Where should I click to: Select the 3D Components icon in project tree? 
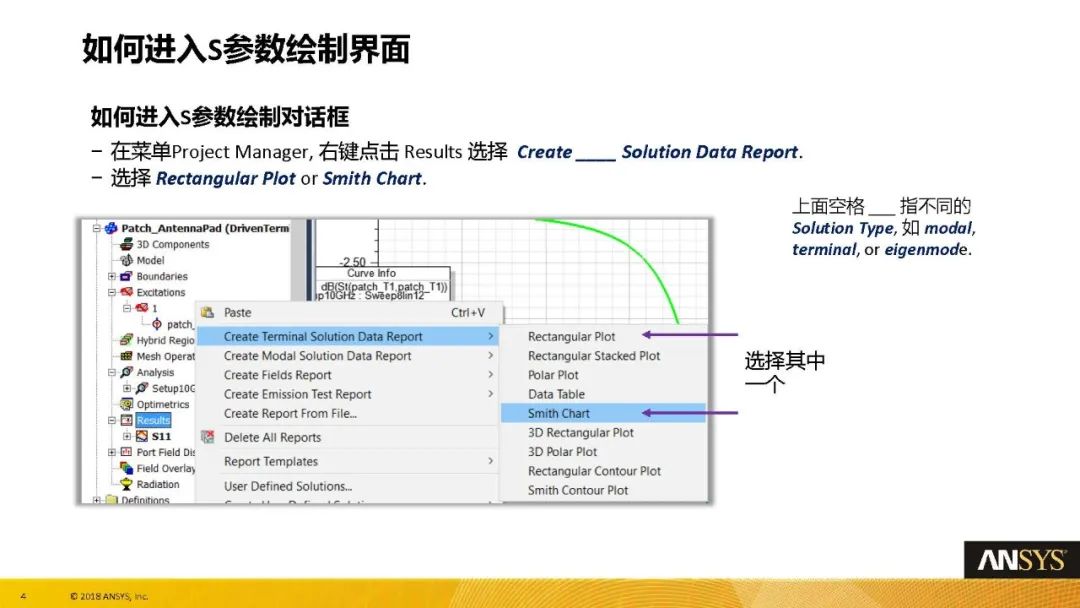point(127,244)
